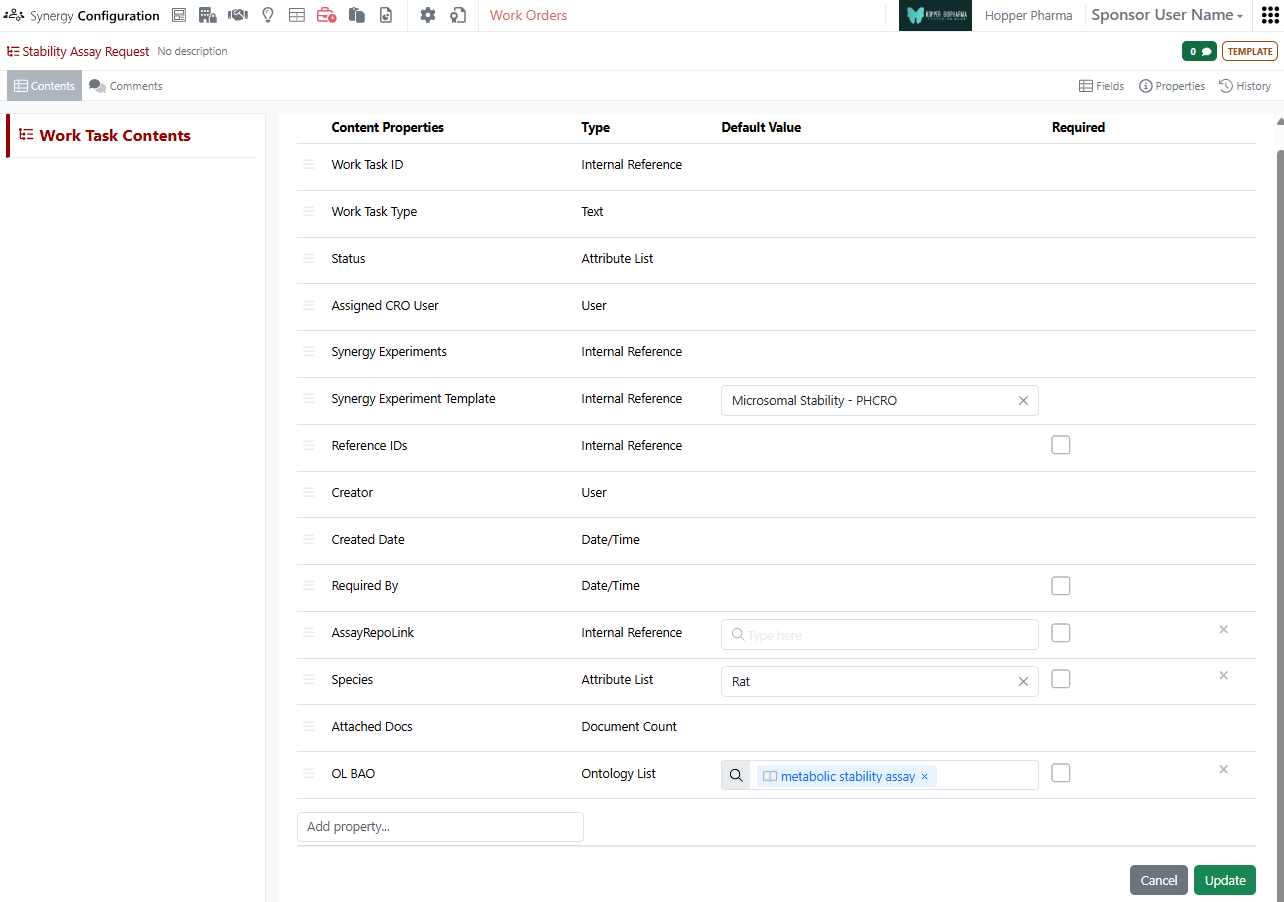
Task: Toggle Required checkbox for Species
Action: point(1061,679)
